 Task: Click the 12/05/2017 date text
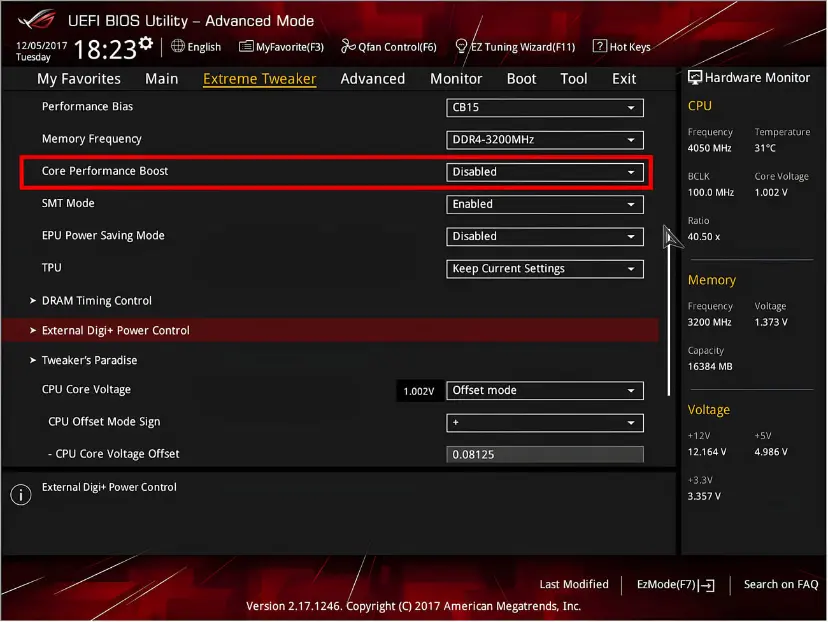point(42,45)
